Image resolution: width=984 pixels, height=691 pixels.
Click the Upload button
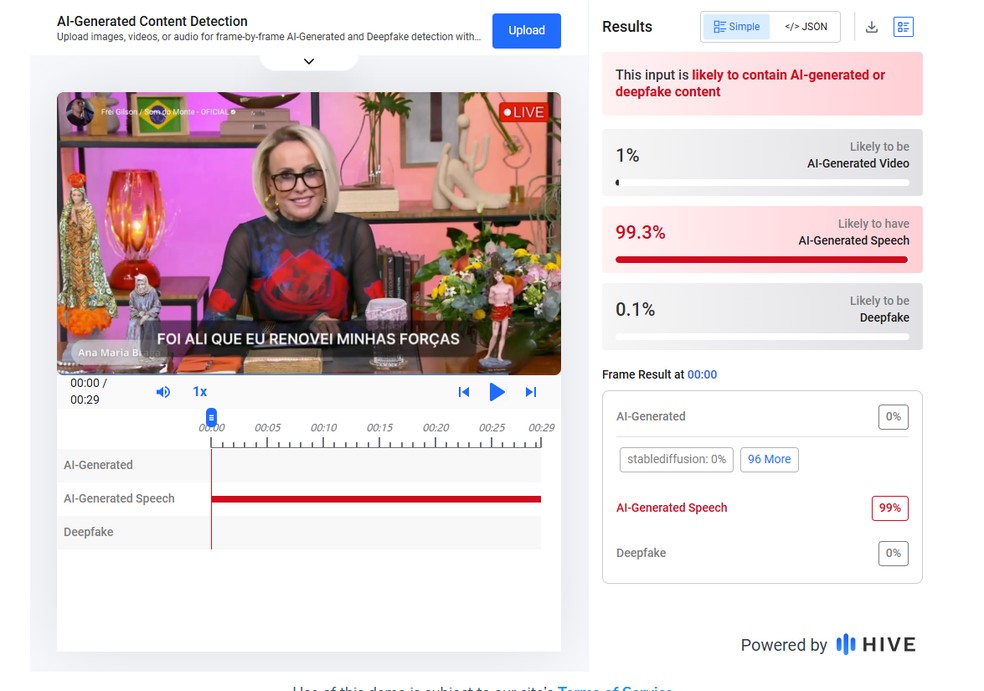click(526, 31)
